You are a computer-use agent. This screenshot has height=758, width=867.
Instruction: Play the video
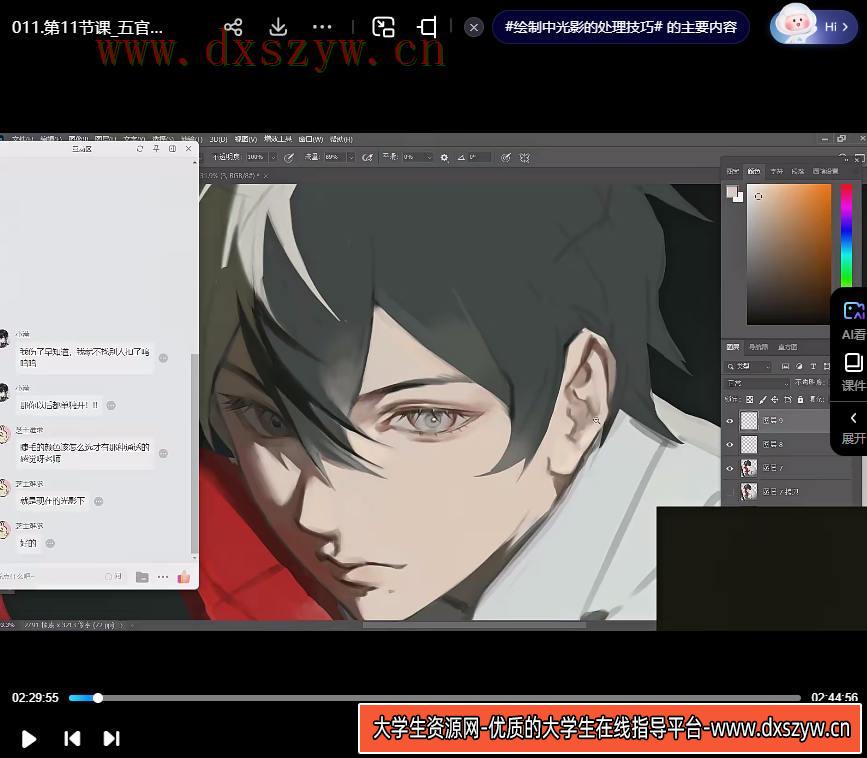29,738
